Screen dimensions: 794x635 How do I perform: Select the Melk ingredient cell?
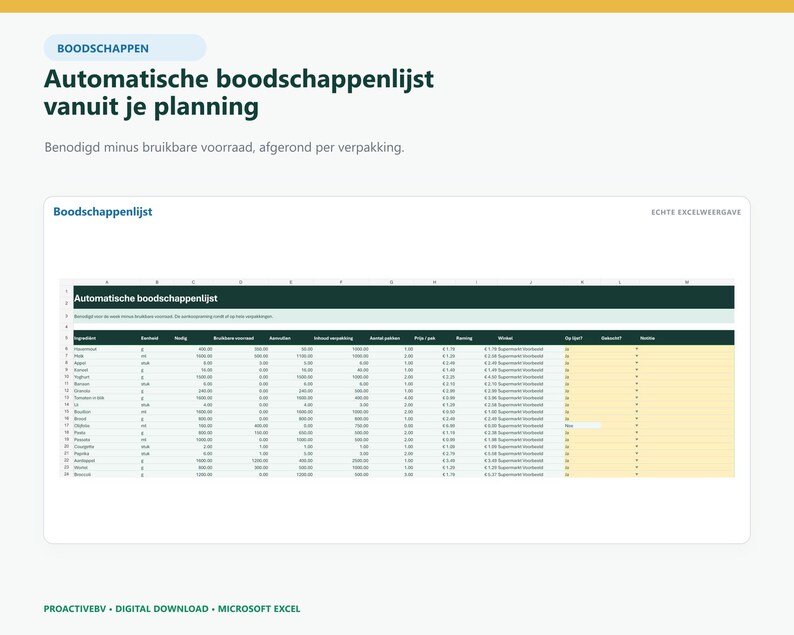coord(106,356)
